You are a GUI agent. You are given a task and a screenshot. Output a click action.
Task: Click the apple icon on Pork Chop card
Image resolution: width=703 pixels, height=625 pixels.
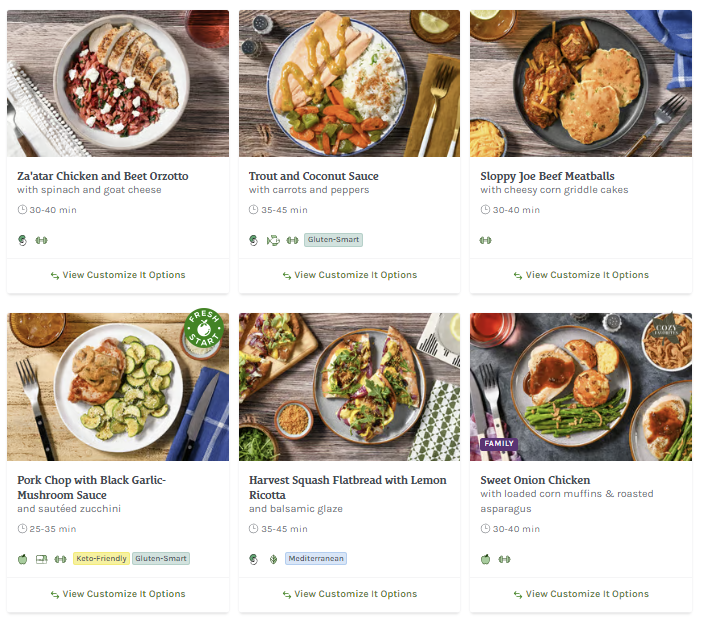pyautogui.click(x=23, y=559)
